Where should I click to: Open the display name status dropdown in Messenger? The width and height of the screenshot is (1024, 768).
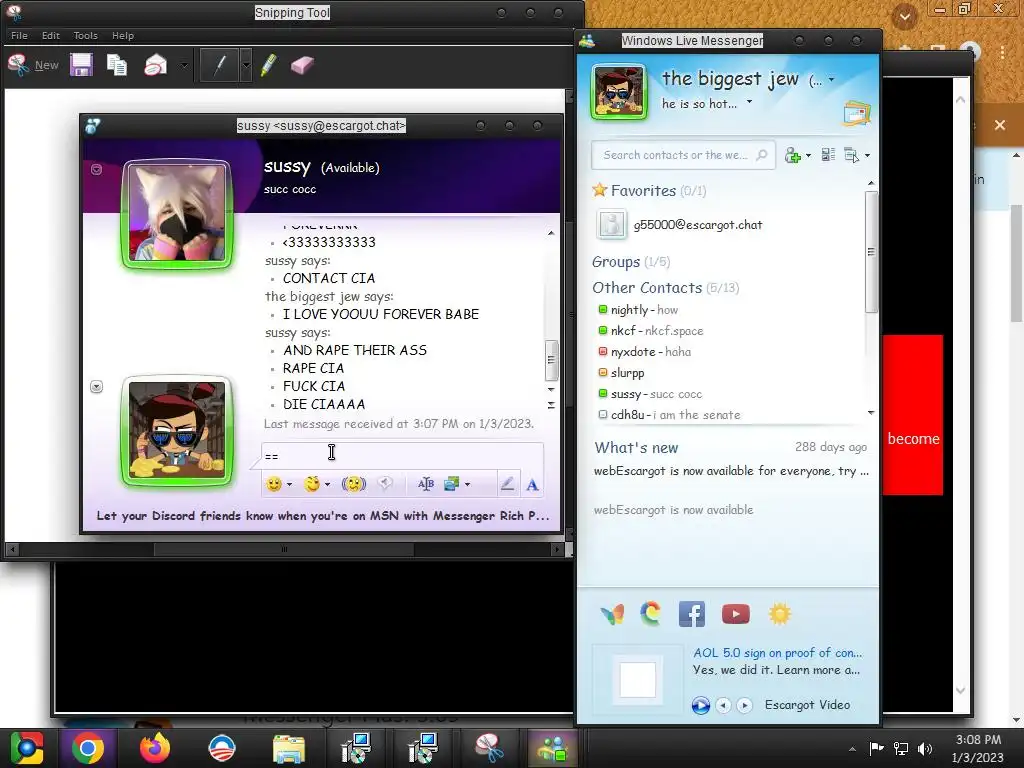click(831, 80)
